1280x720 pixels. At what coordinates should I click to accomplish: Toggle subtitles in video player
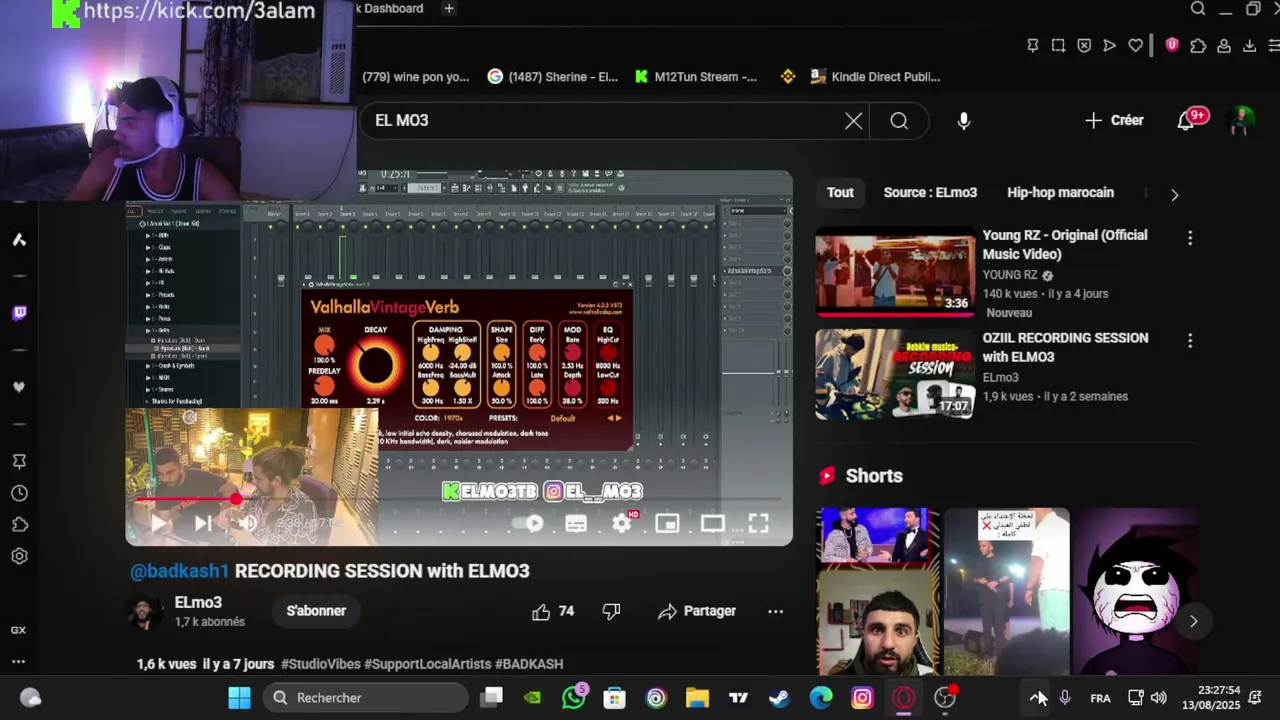[x=576, y=523]
